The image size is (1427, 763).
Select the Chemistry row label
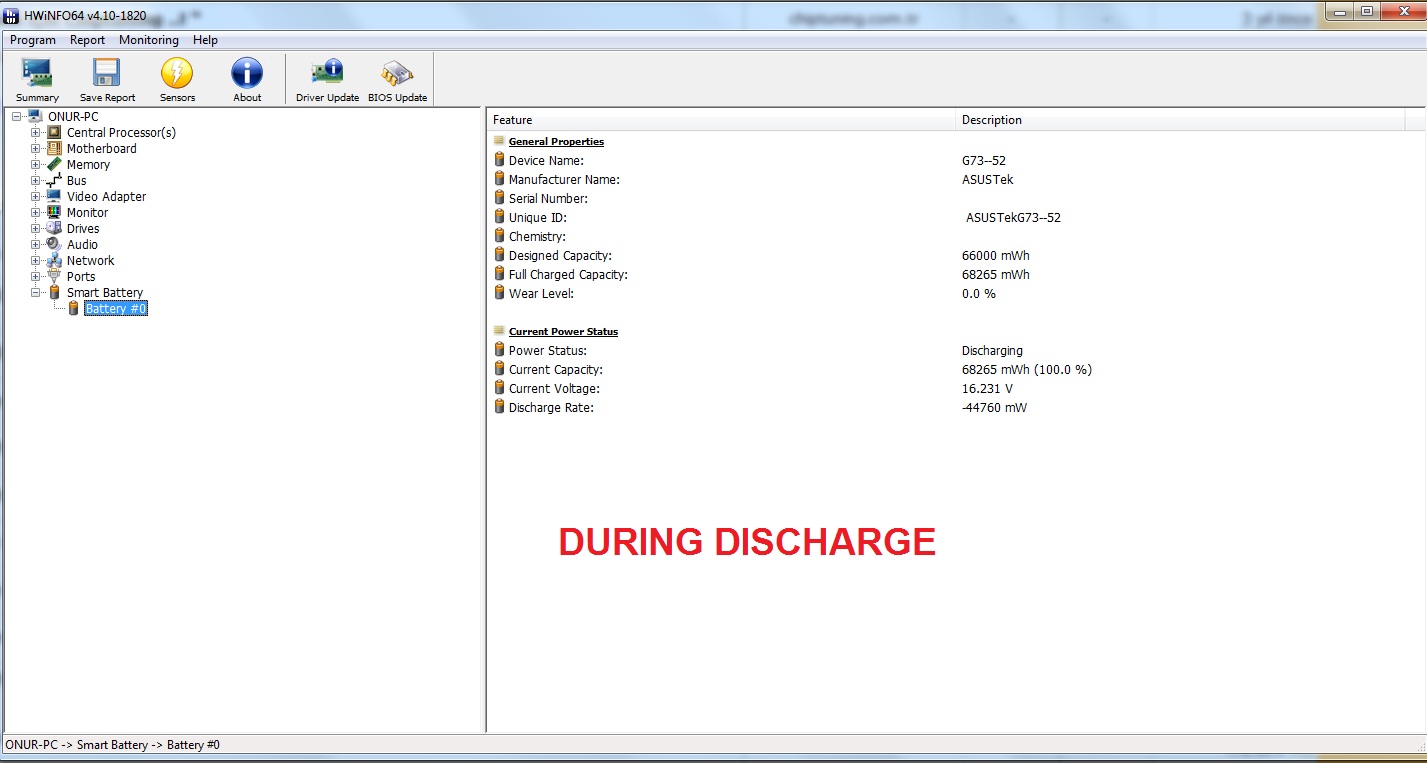click(537, 237)
